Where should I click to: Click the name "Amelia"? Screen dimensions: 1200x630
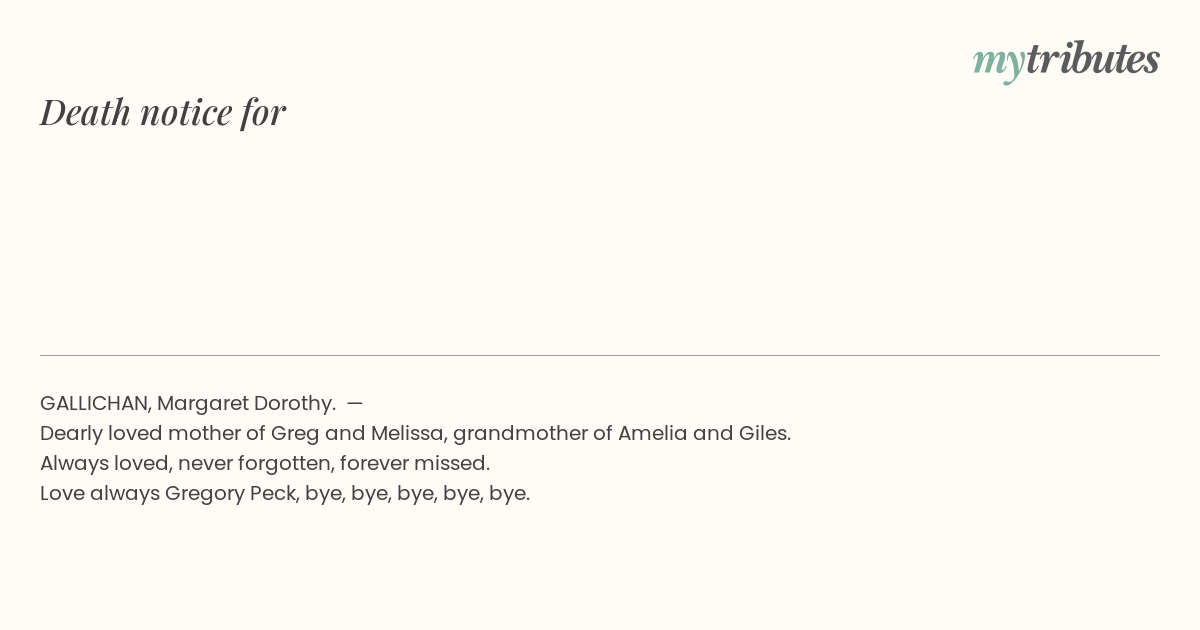[652, 433]
